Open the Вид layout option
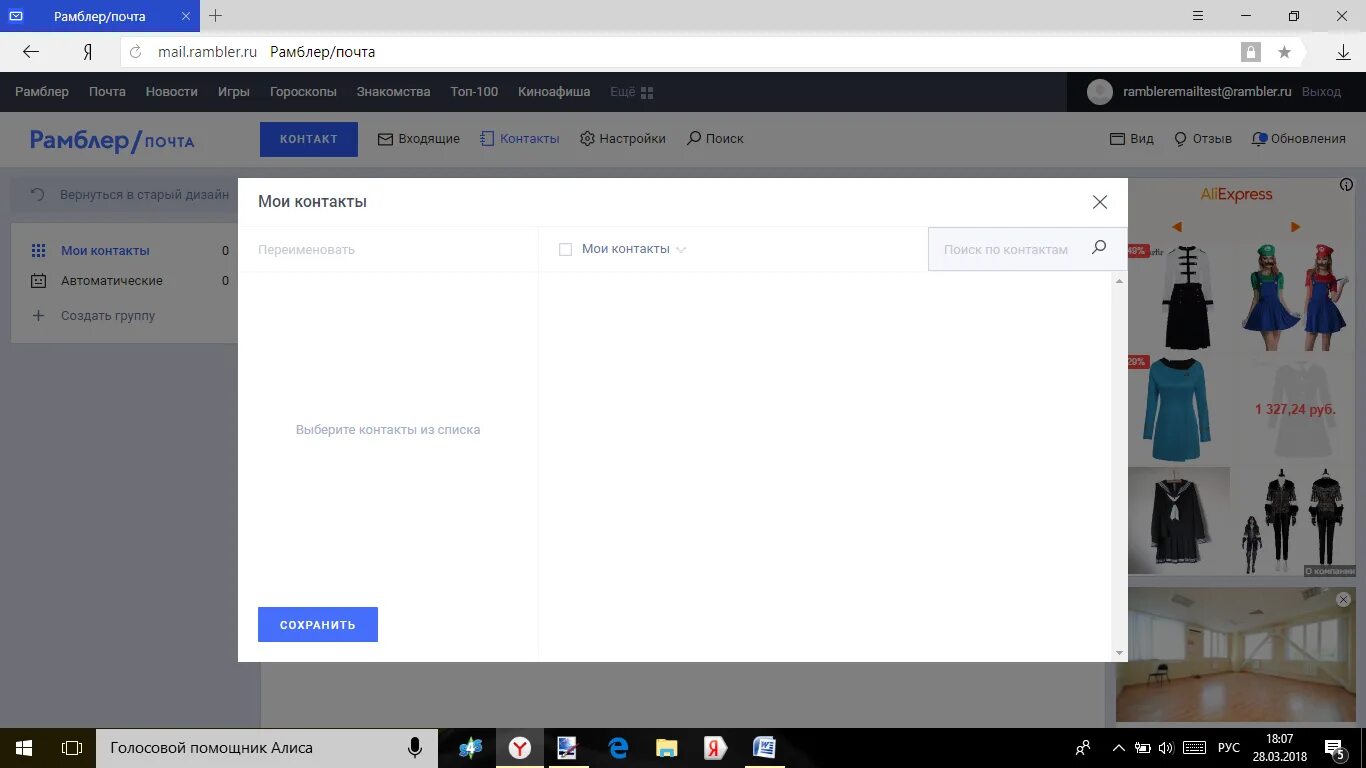Image resolution: width=1366 pixels, height=768 pixels. point(1132,139)
